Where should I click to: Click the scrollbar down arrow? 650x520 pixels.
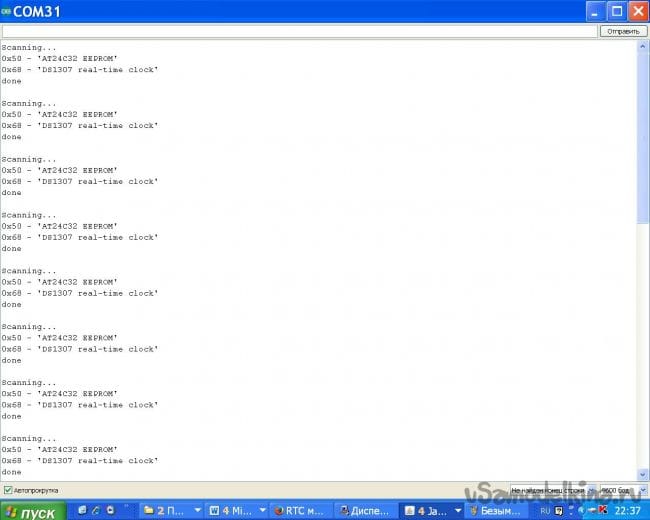643,475
